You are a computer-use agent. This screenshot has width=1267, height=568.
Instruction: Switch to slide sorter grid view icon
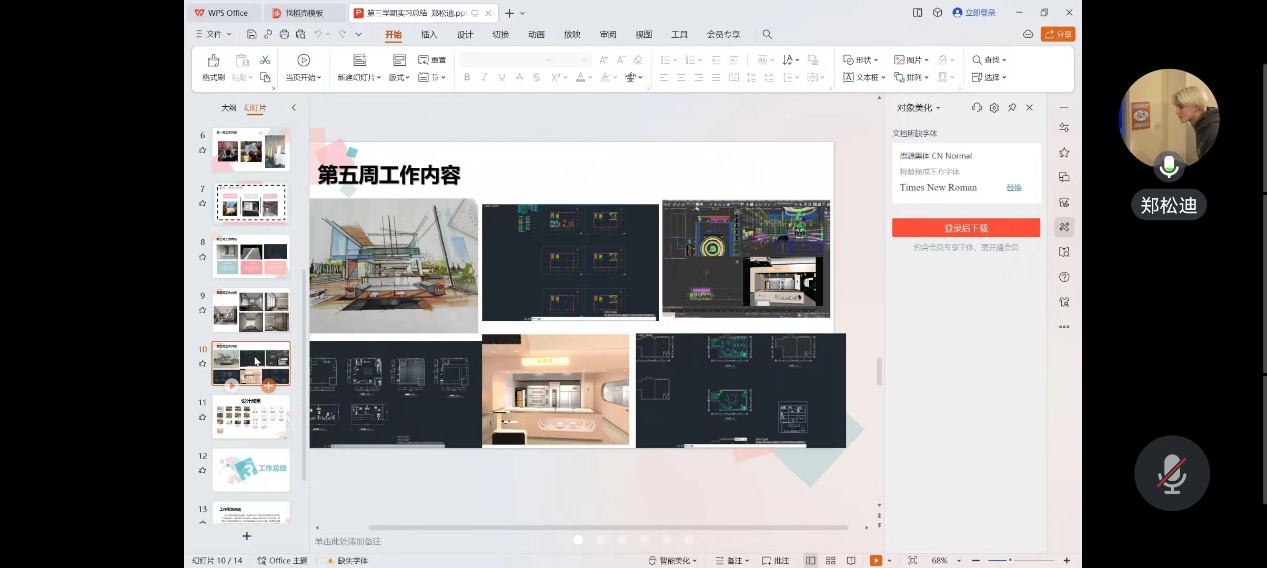pyautogui.click(x=831, y=561)
